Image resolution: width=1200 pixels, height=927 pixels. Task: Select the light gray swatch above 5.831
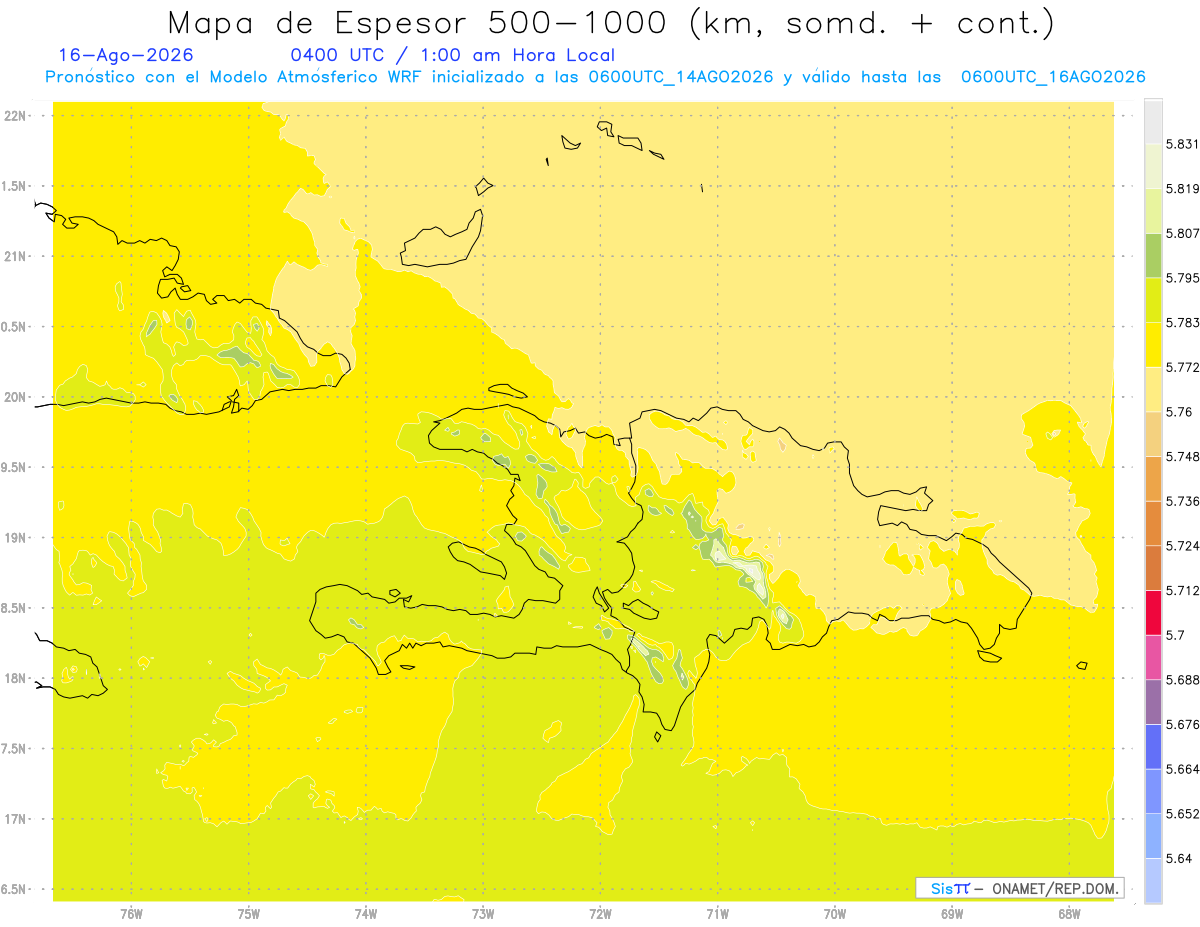point(1153,121)
